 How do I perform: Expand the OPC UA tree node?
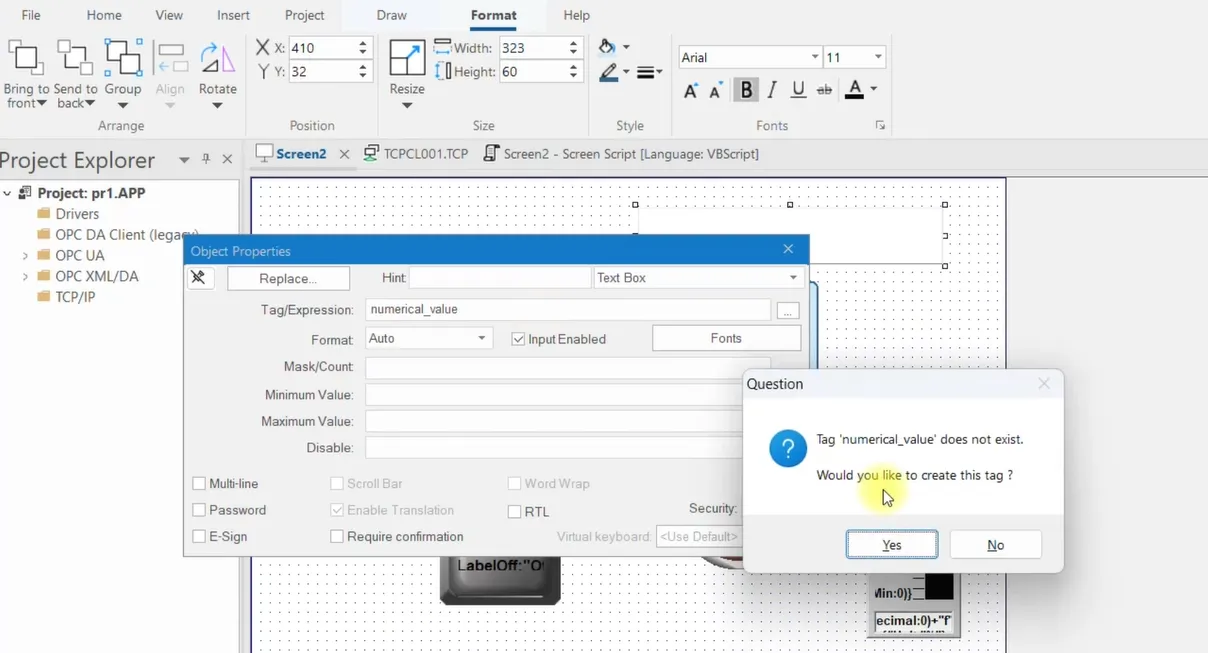[25, 256]
